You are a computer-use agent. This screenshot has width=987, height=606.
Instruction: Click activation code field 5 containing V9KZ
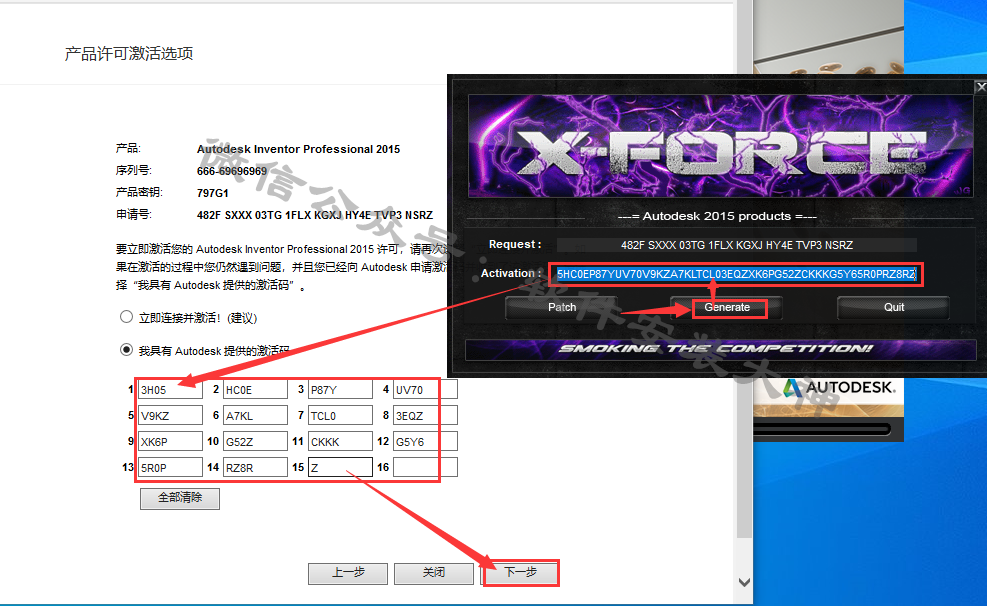pyautogui.click(x=170, y=415)
